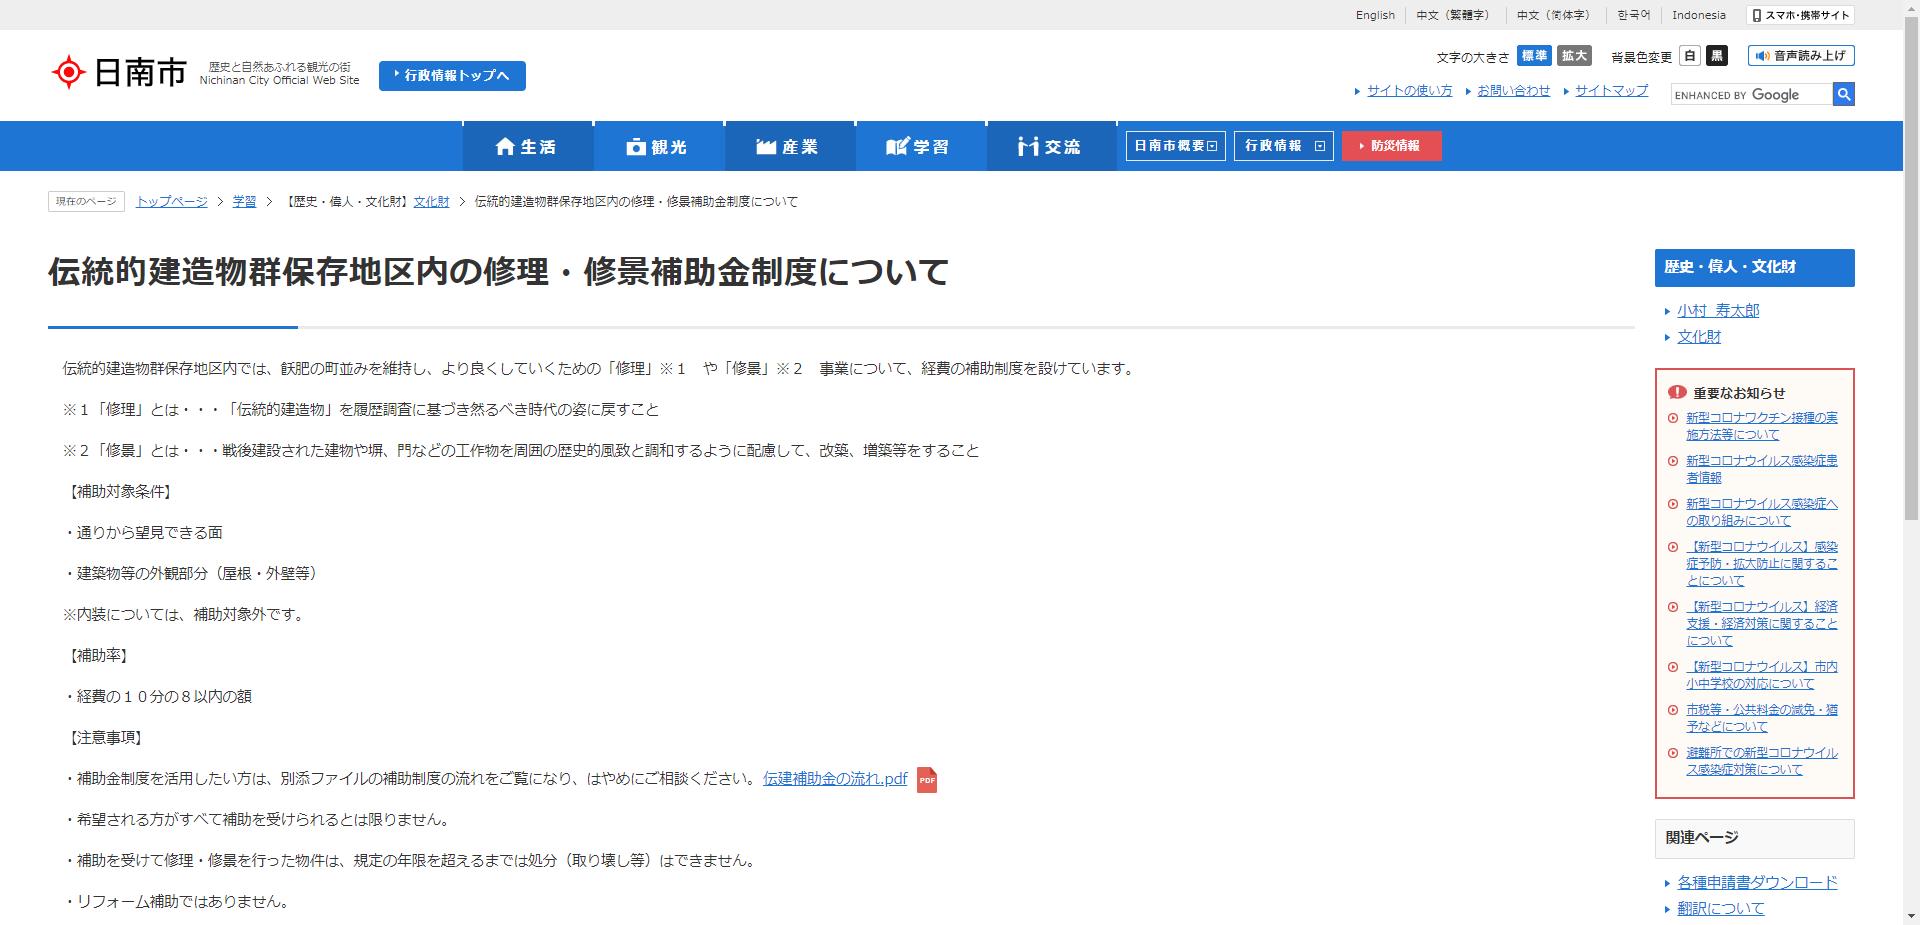Switch language to Indonesia

(1699, 15)
